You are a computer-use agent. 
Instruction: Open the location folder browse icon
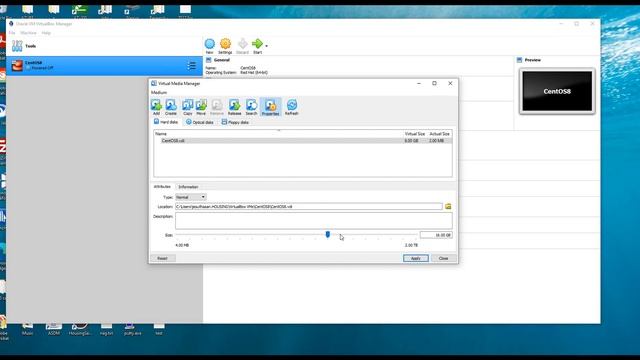click(448, 207)
